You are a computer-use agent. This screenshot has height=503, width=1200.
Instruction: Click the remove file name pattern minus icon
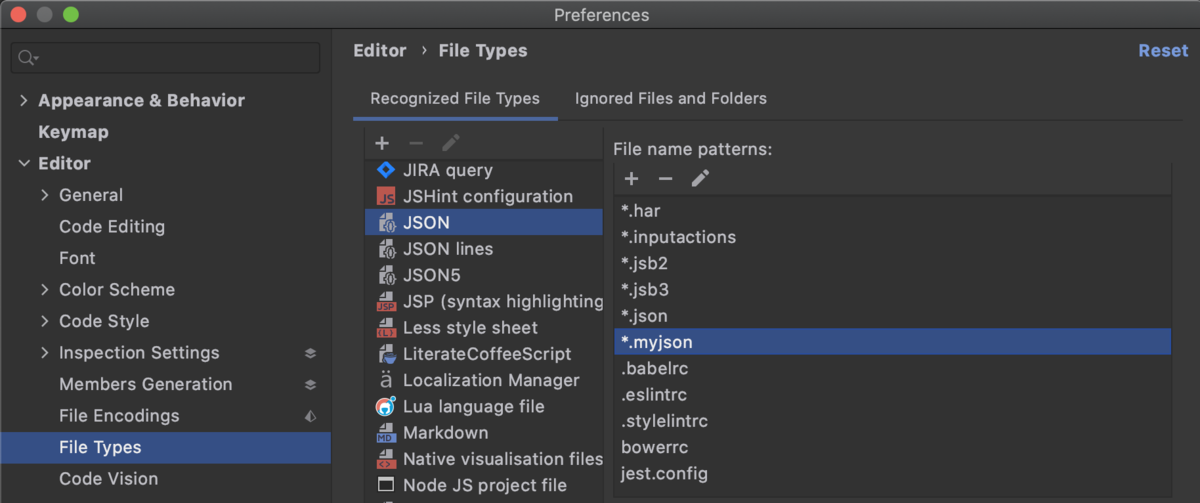tap(665, 179)
